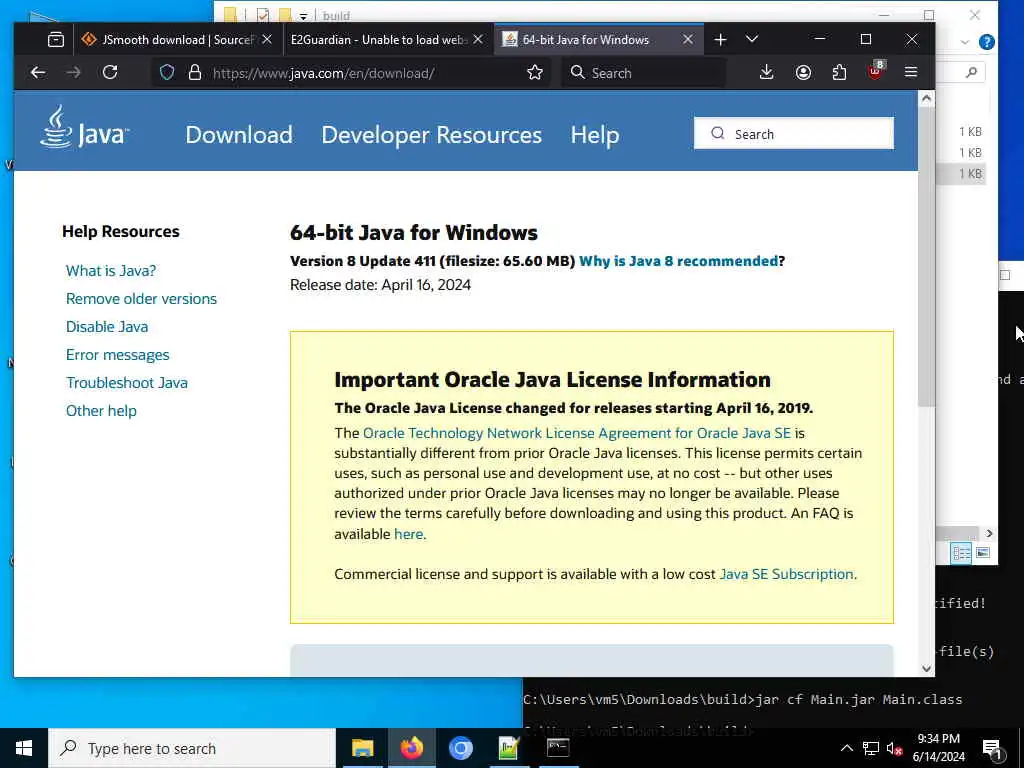Click page scrollbar down arrow
This screenshot has height=768, width=1024.
(926, 668)
